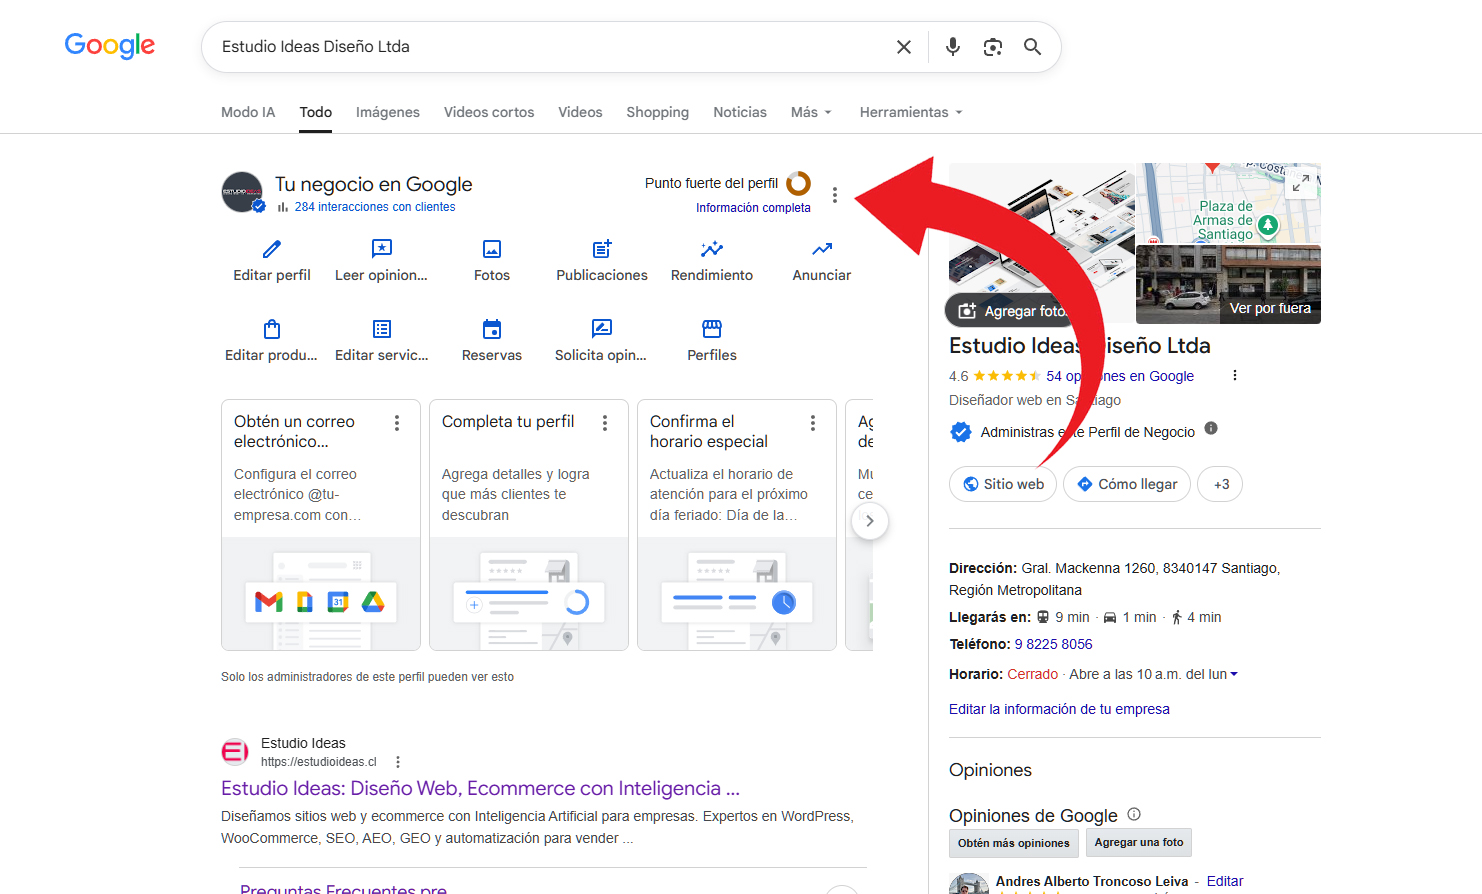Open Rendimiento chart icon
Image resolution: width=1482 pixels, height=894 pixels.
coord(712,249)
